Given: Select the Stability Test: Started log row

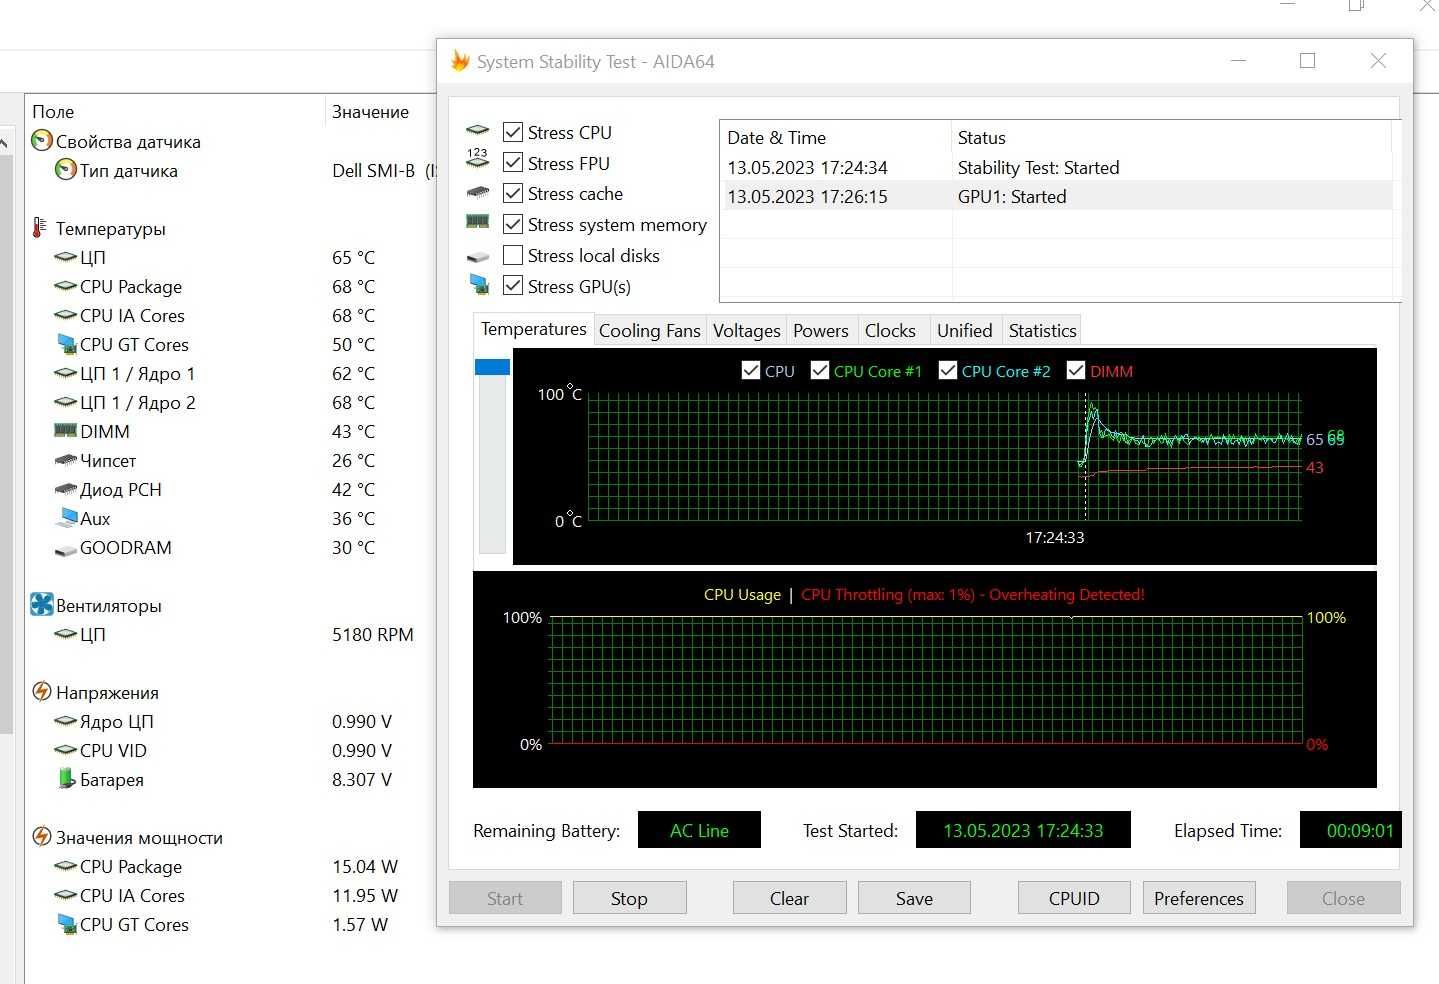Looking at the screenshot, I should click(x=1056, y=168).
